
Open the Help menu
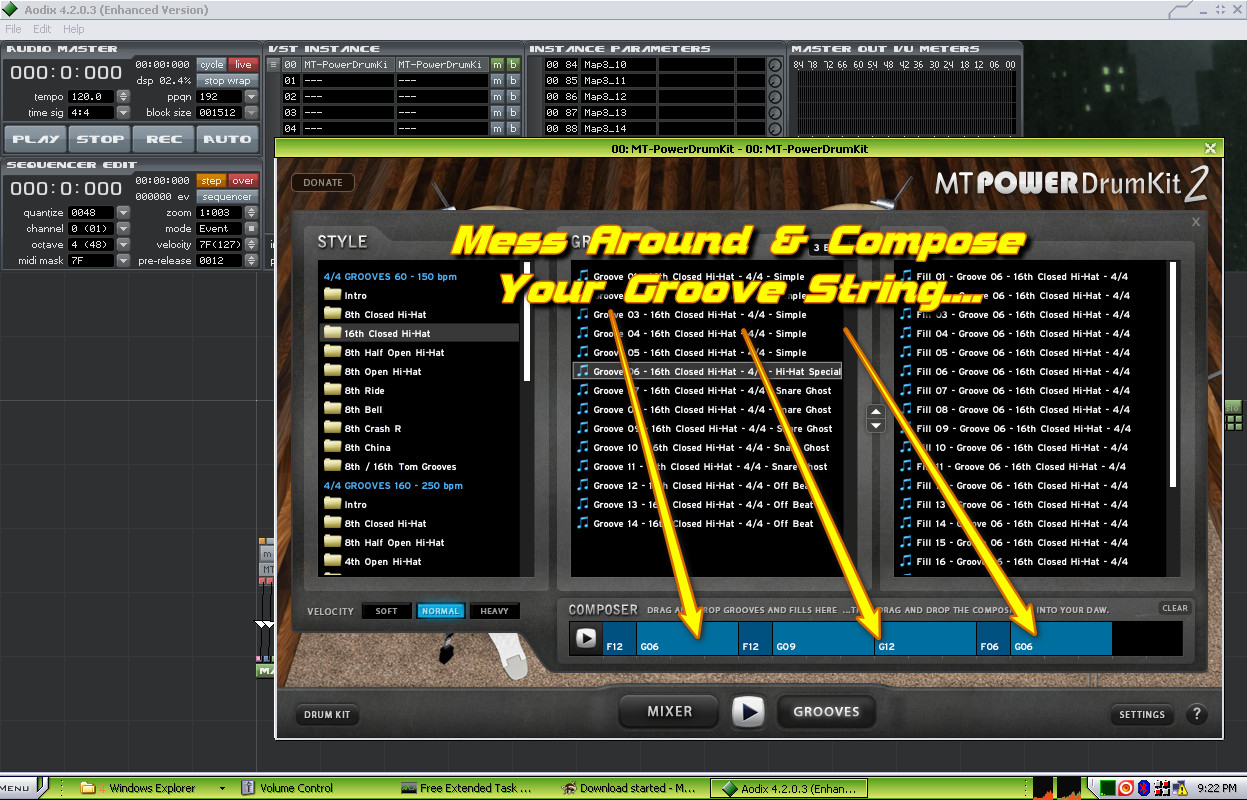click(74, 29)
